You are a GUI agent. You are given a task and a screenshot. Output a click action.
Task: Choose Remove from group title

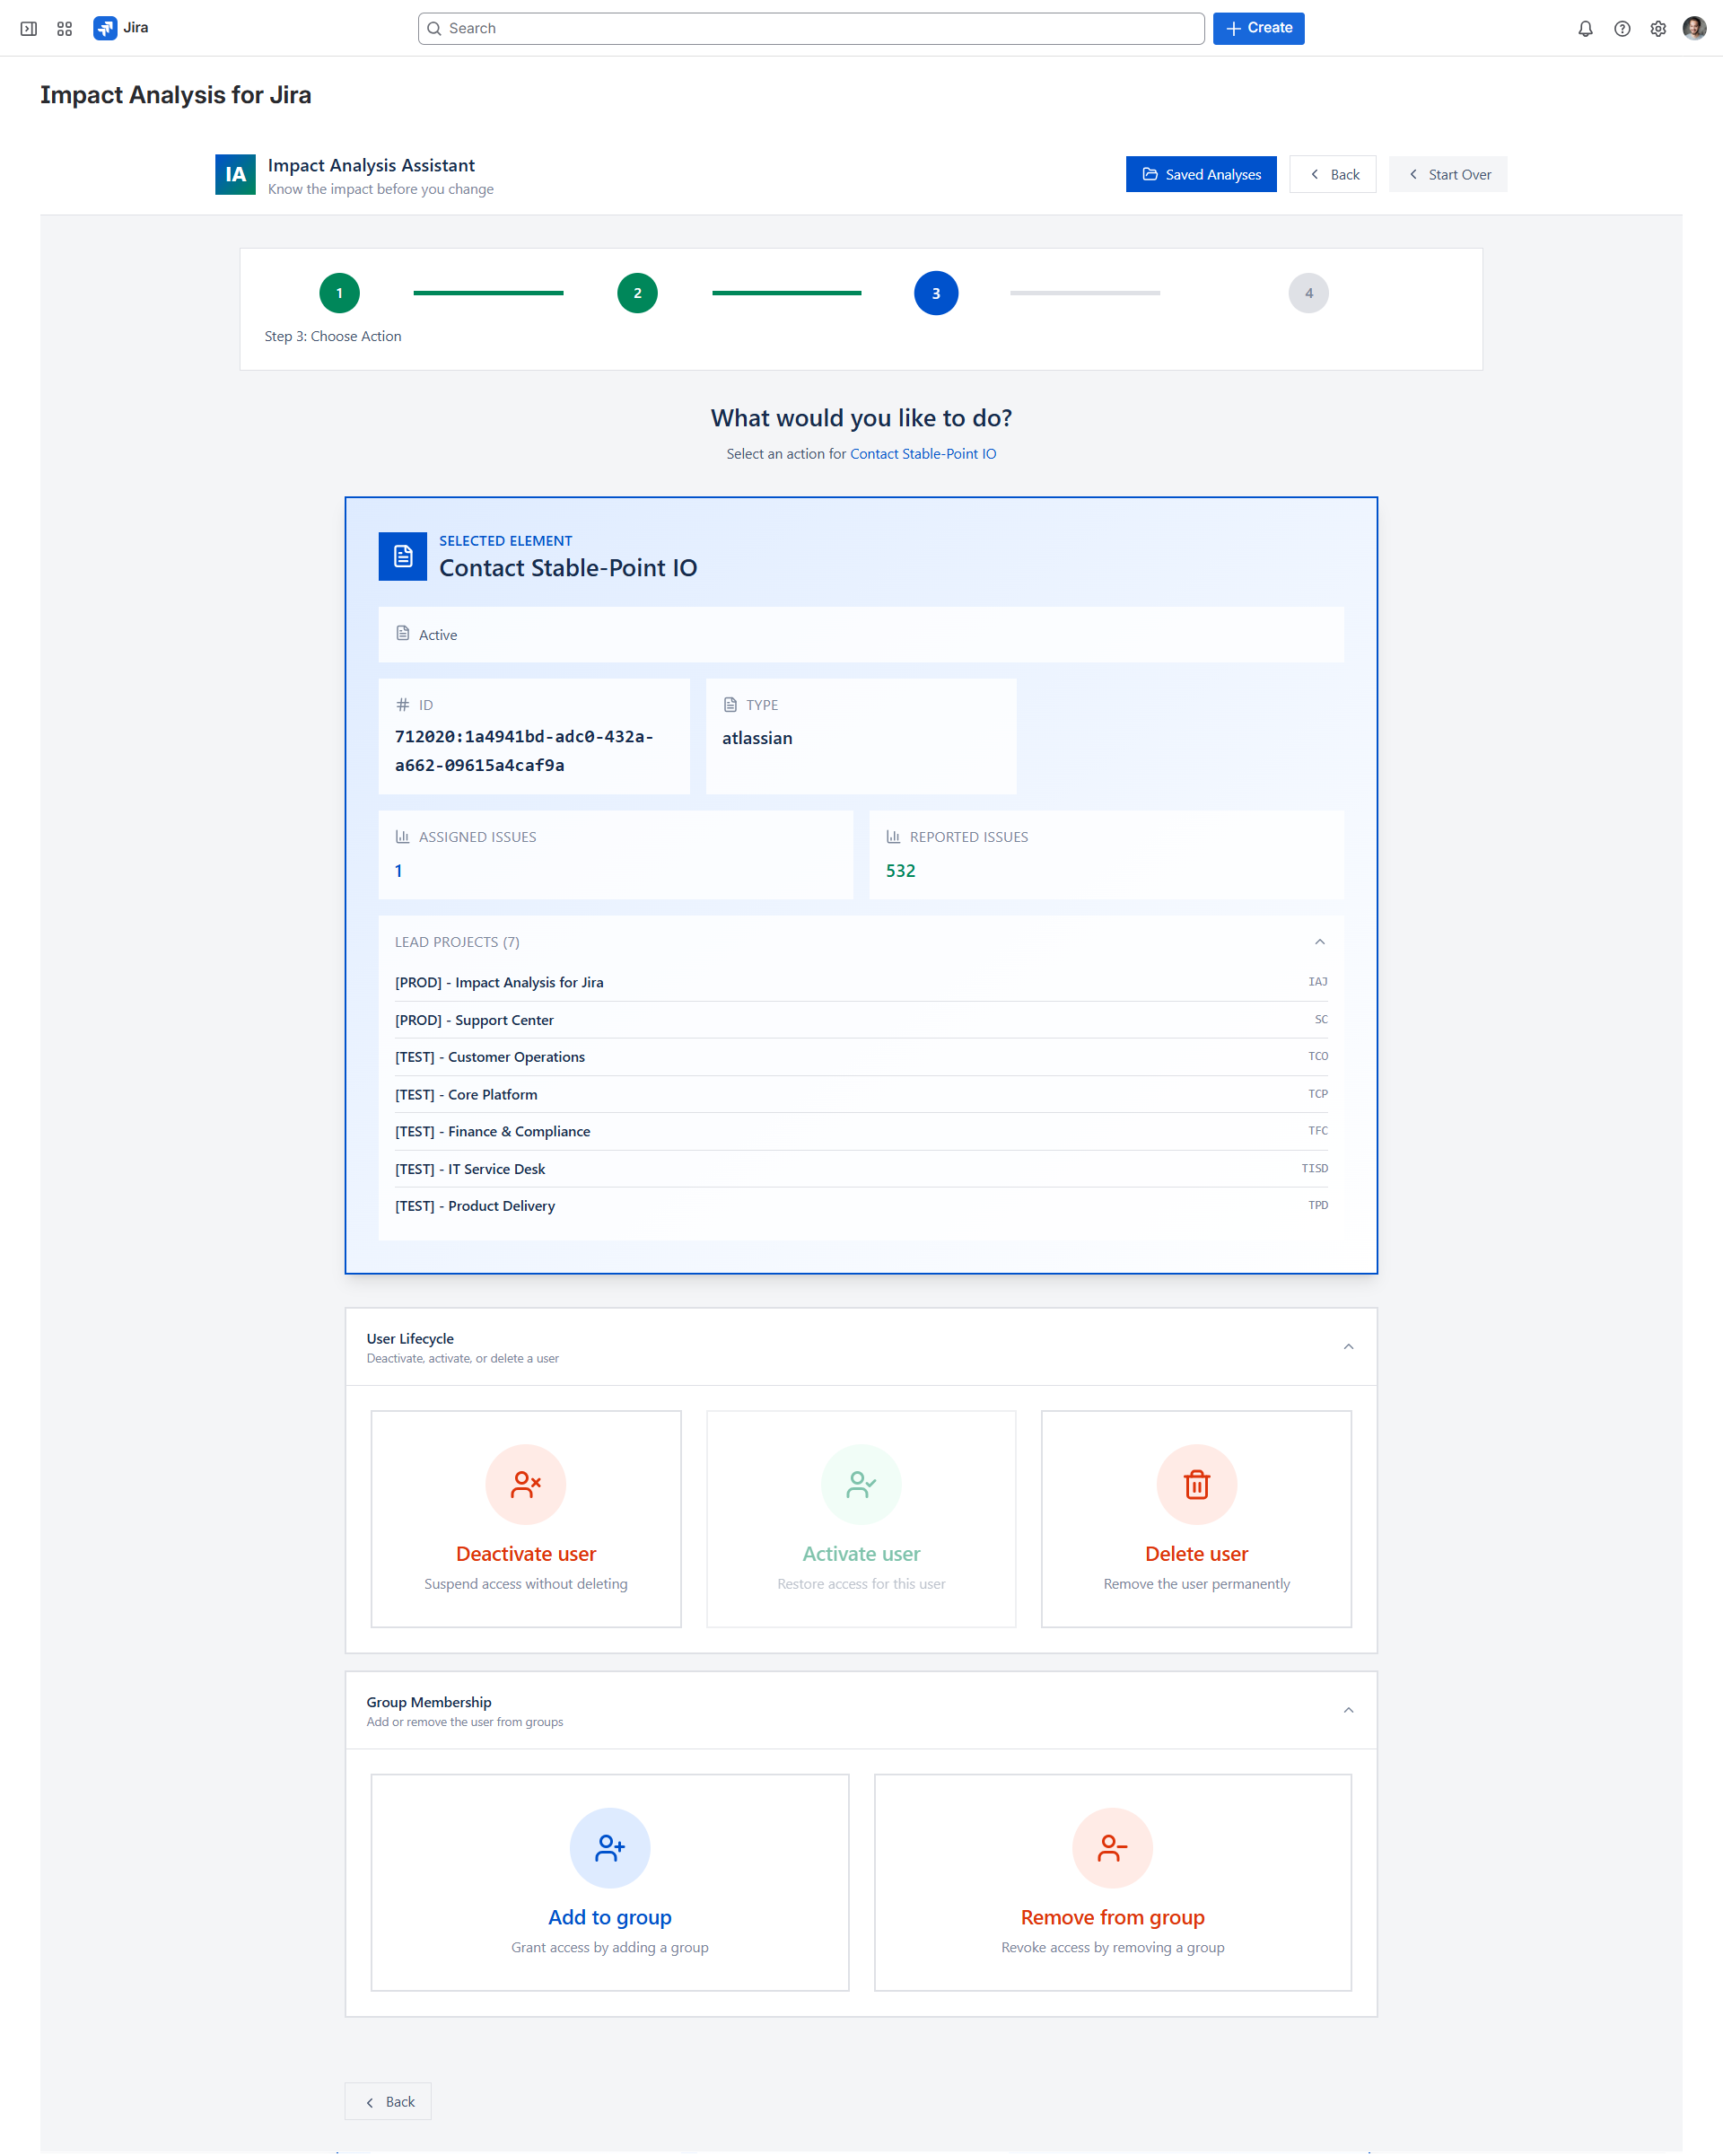1113,1918
